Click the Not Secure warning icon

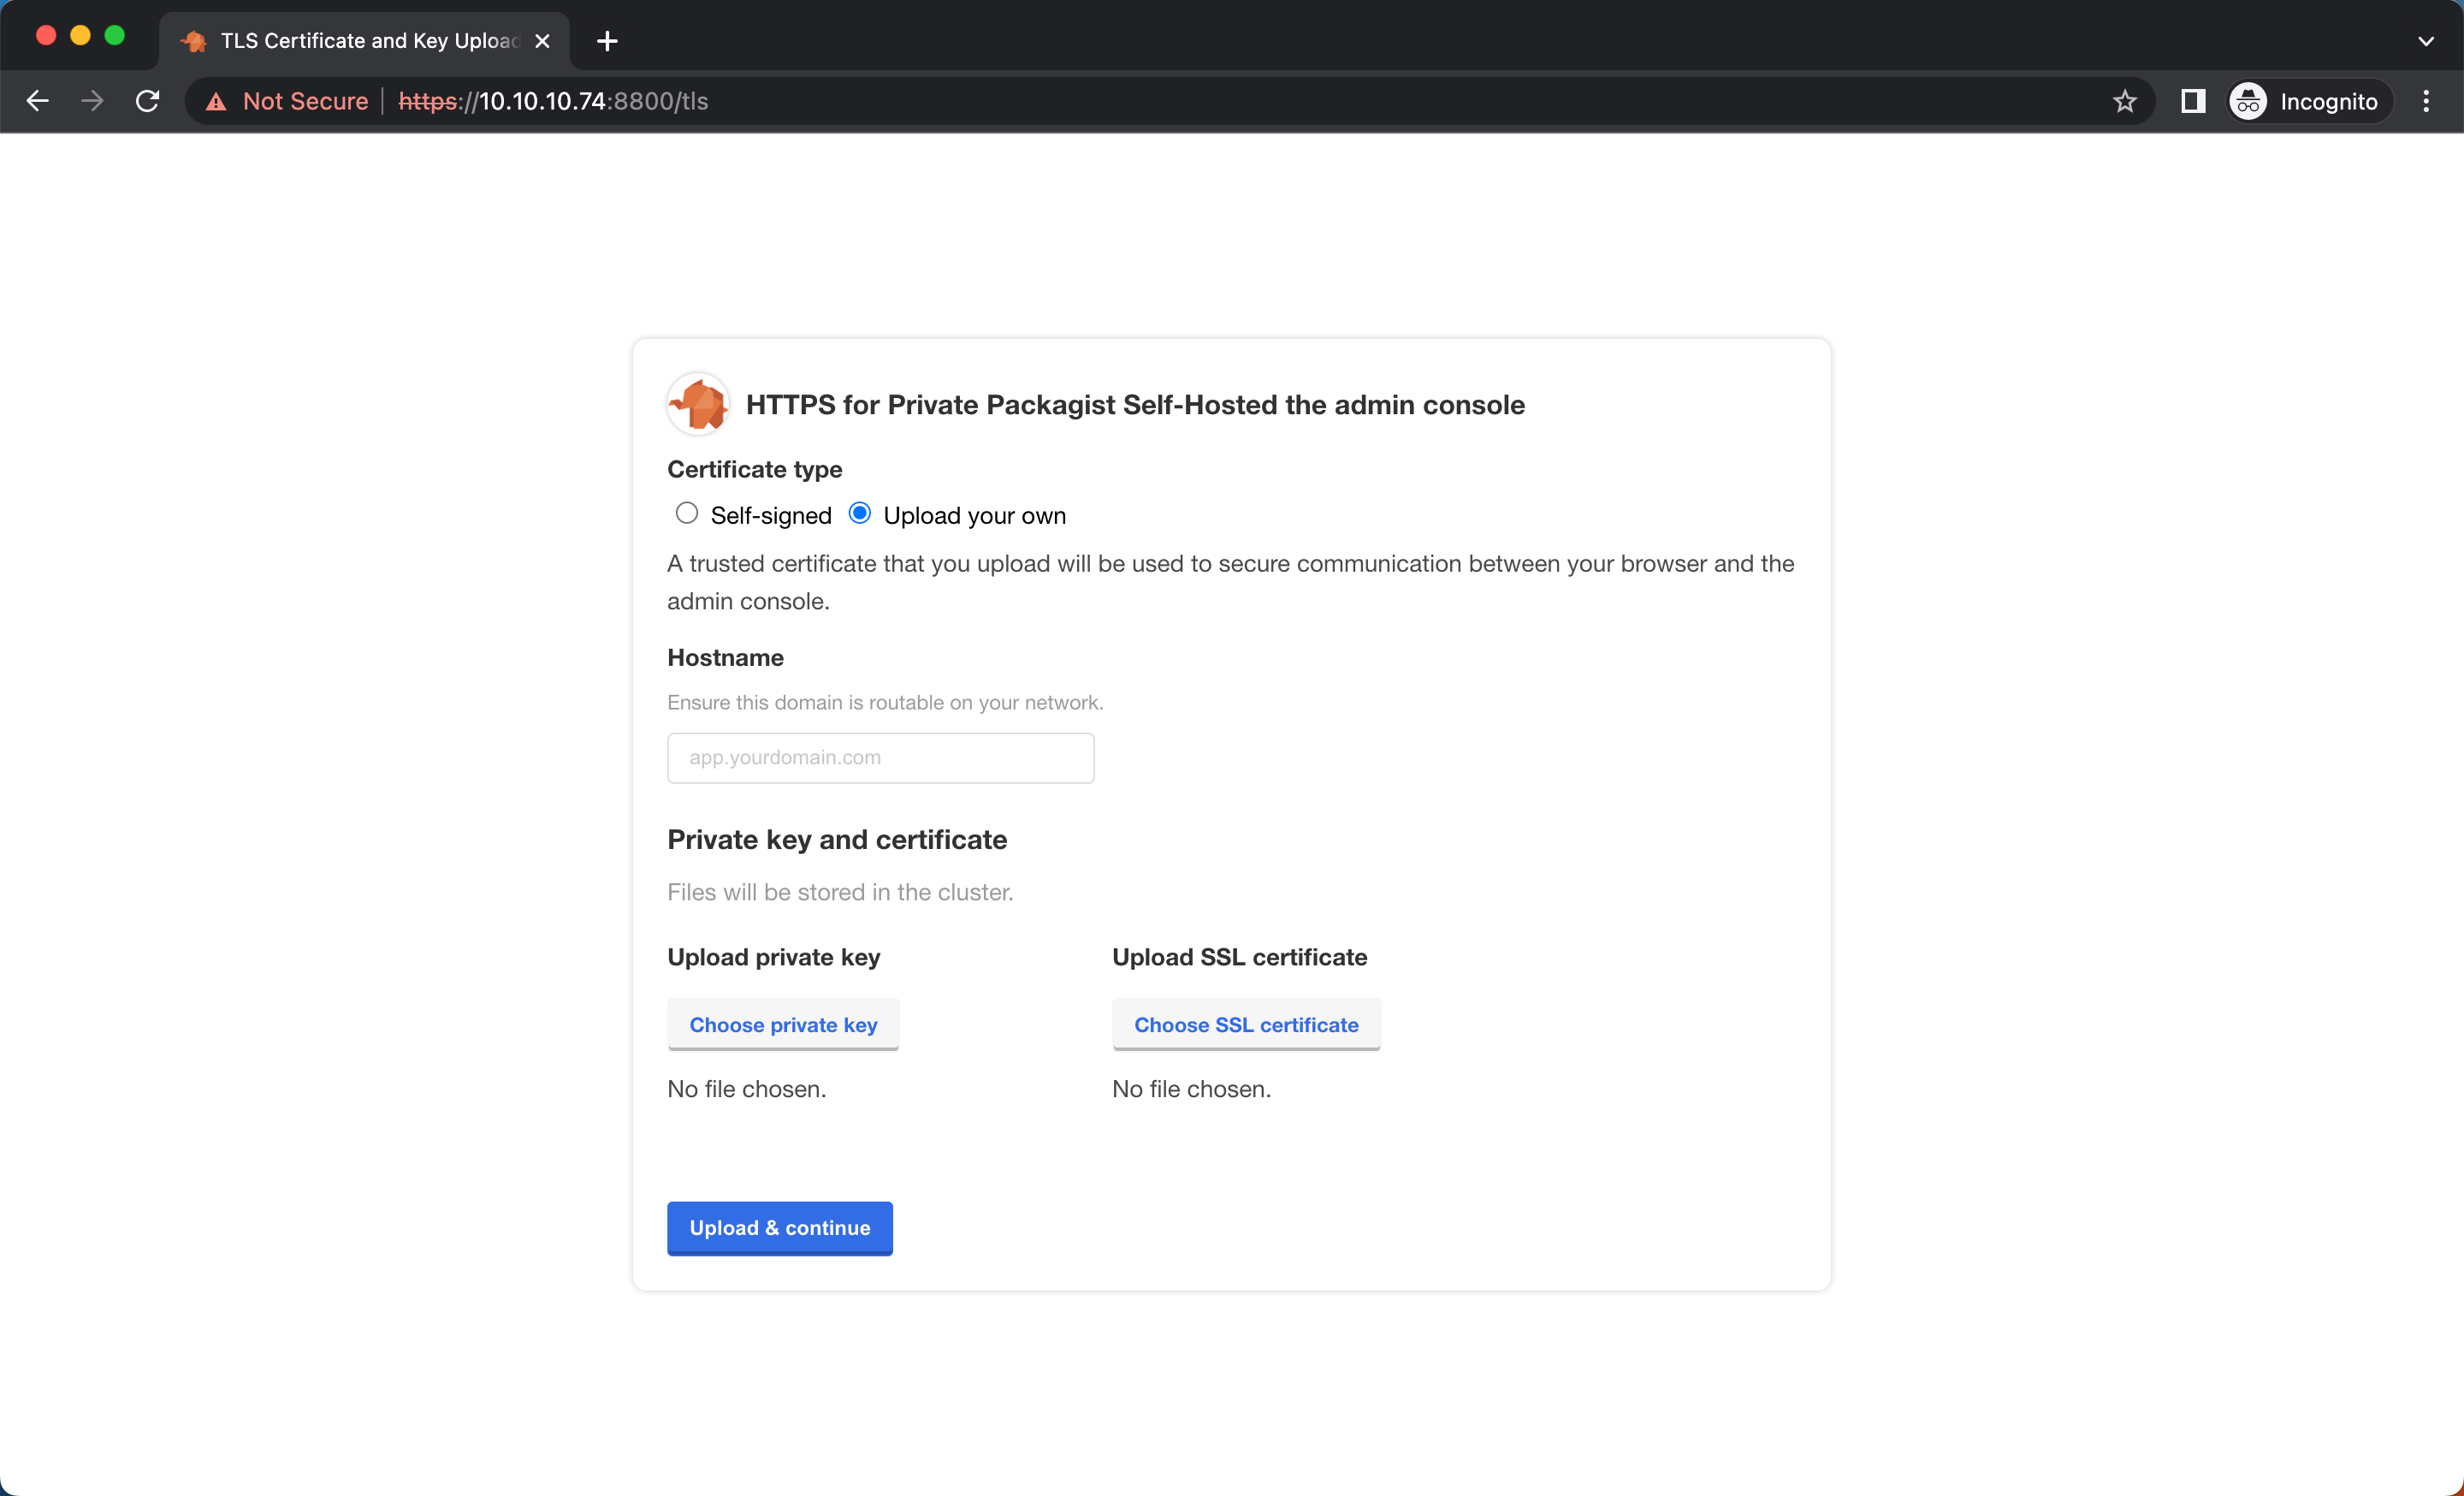pos(216,102)
